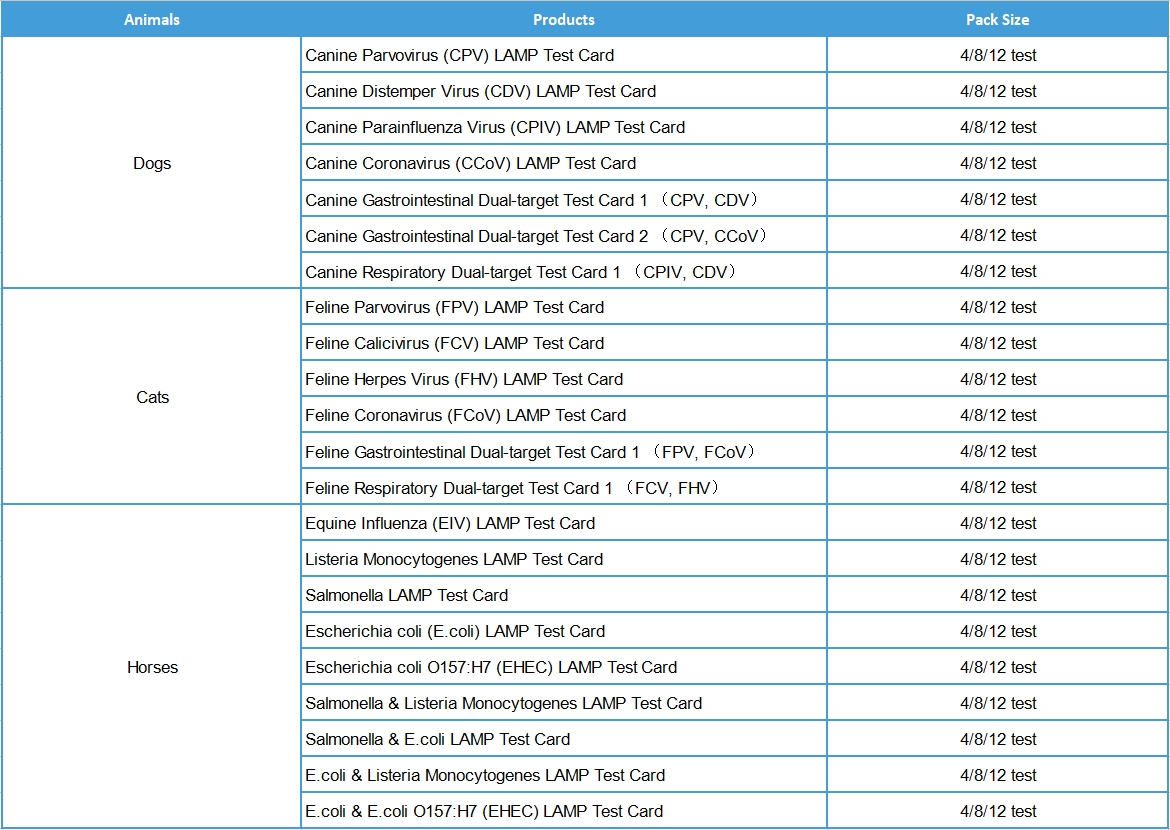
Task: Select Canine Coronavirus (CCoV) LAMP Test Card
Action: point(470,164)
